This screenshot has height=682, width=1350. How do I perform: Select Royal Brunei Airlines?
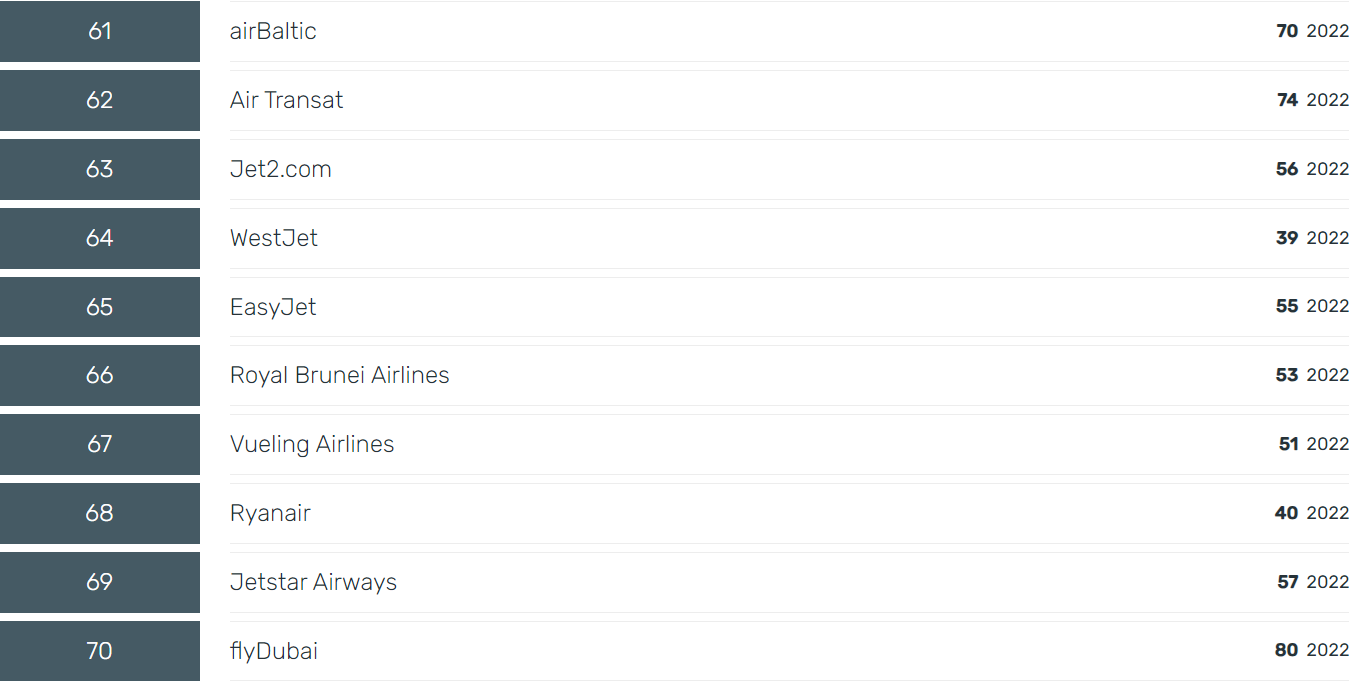(340, 375)
